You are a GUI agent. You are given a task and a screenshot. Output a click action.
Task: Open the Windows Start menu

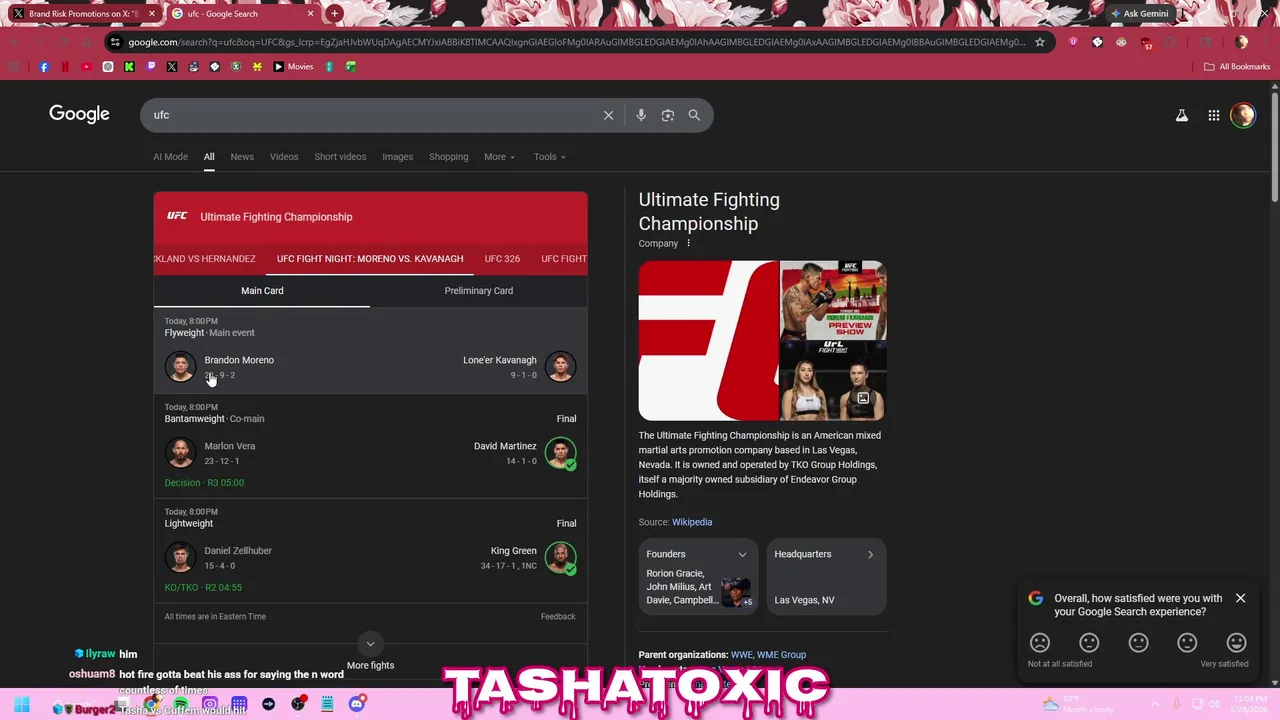[x=22, y=704]
